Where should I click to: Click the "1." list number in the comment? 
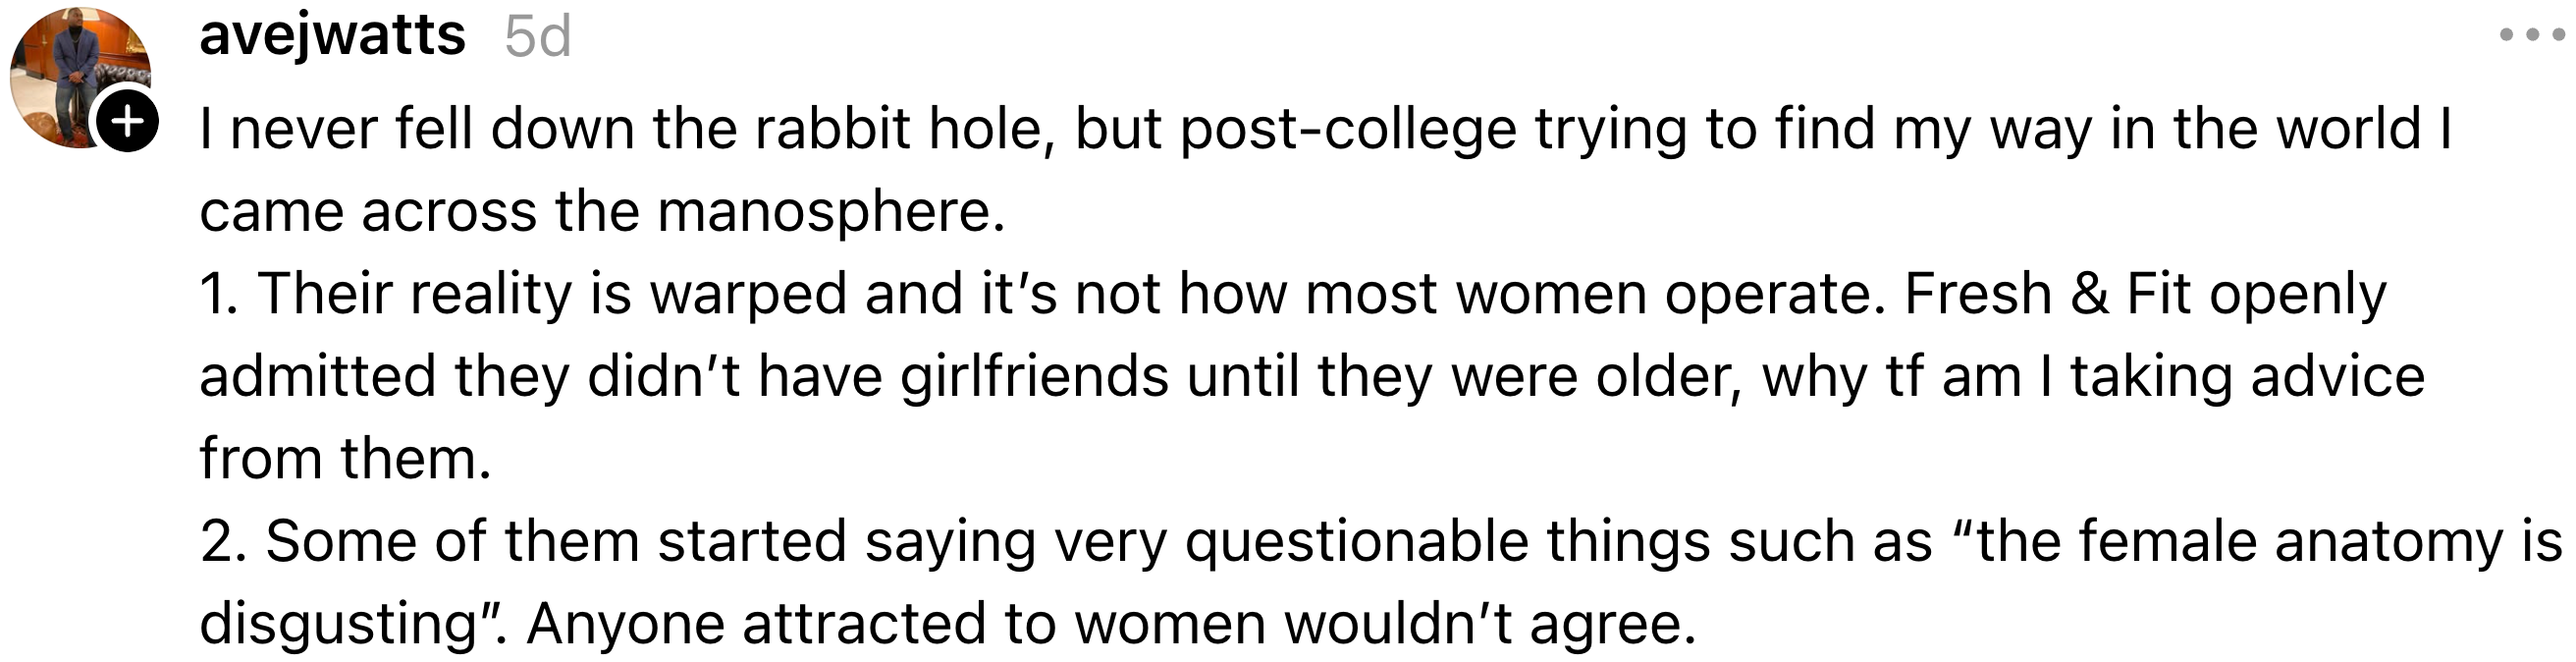click(x=219, y=294)
